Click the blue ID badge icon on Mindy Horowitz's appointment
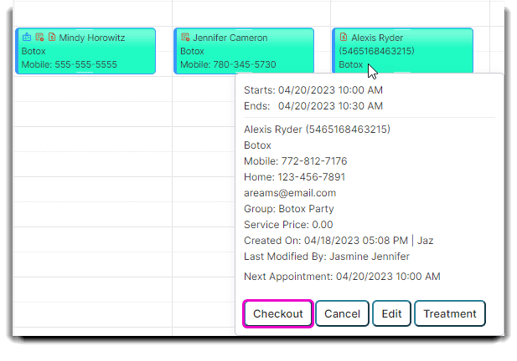The width and height of the screenshot is (517, 361). (27, 37)
